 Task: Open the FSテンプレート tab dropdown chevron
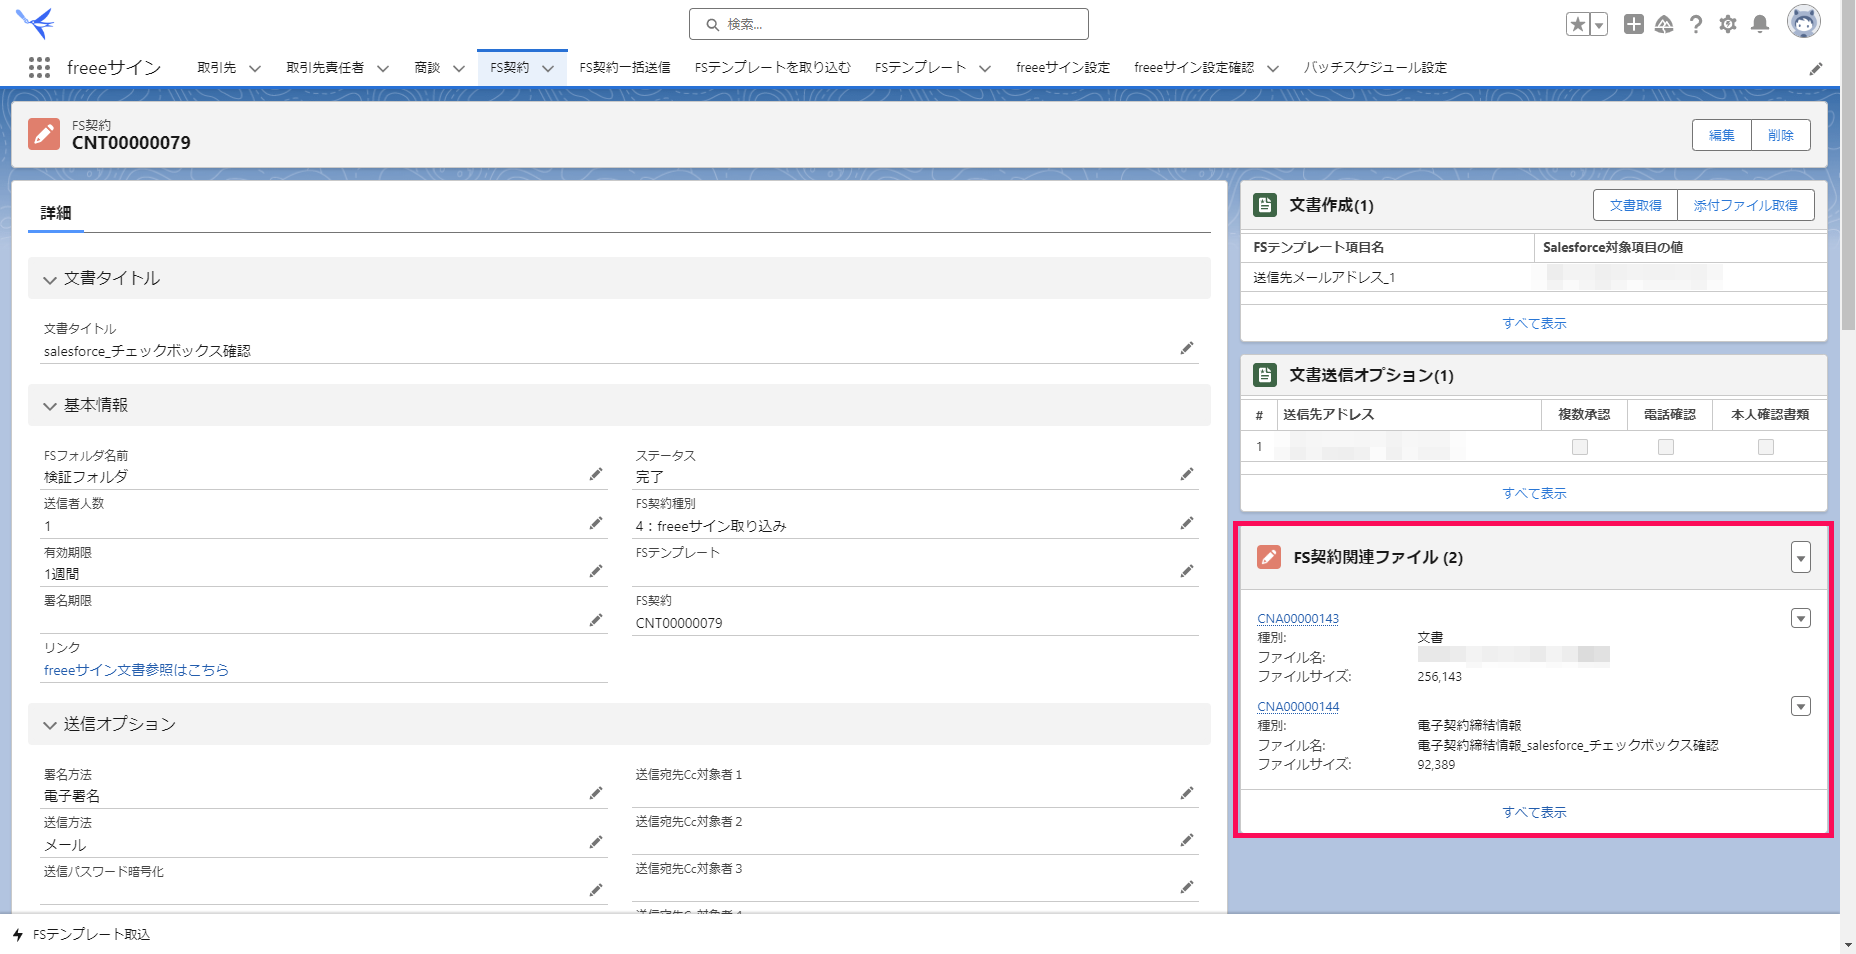(x=985, y=69)
